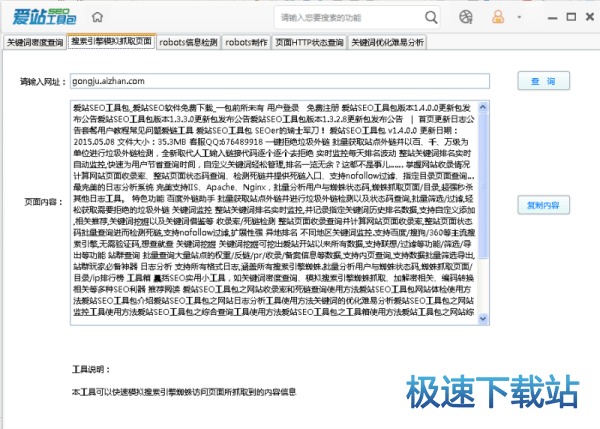Click the content box scrollbar thumb
600x429 pixels.
tap(483, 186)
